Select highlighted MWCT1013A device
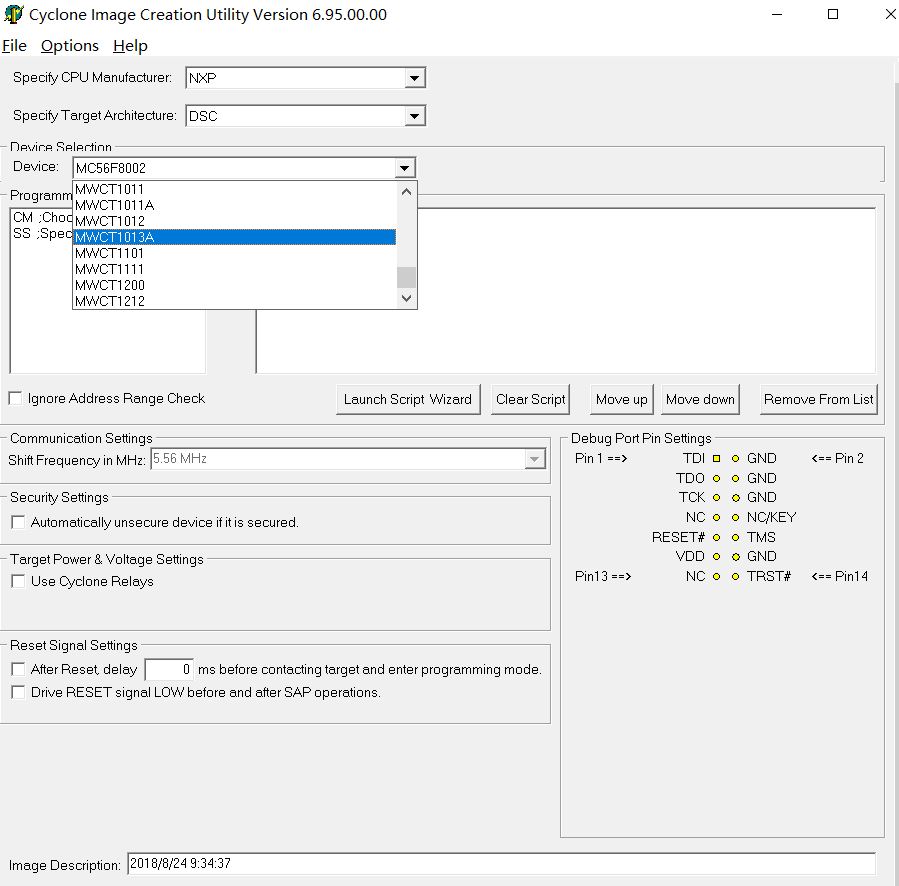 [x=234, y=237]
